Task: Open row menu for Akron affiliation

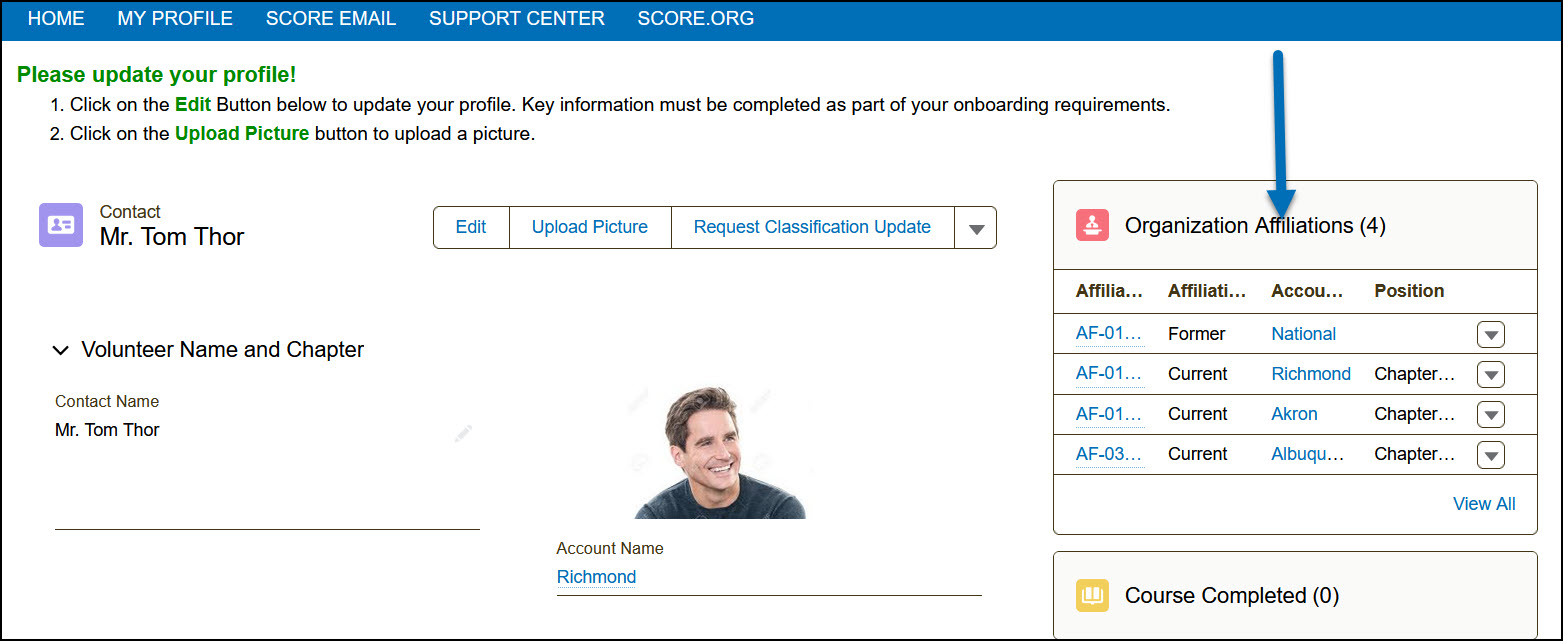Action: pyautogui.click(x=1490, y=415)
